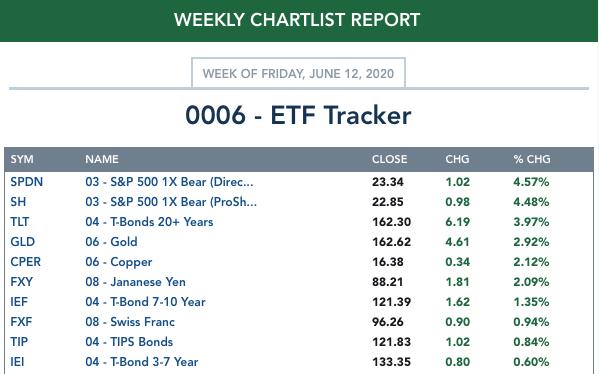Click the % CHG column header
This screenshot has height=374, width=599.
click(x=532, y=159)
